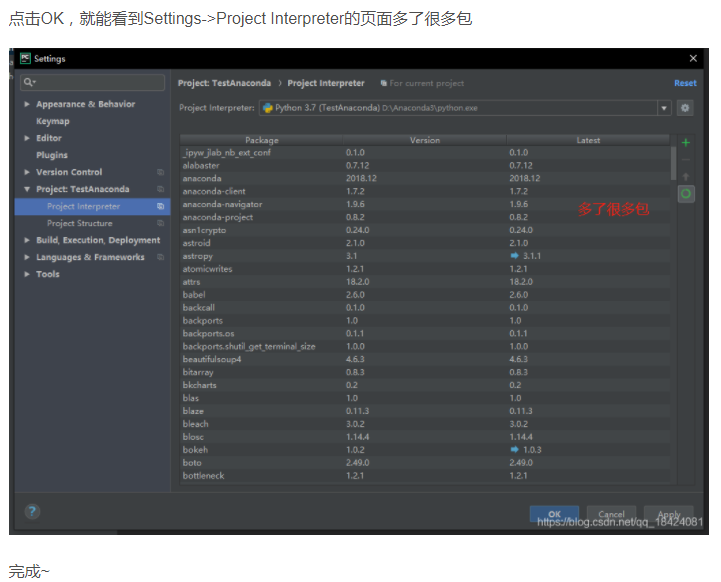Click the install package plus icon
This screenshot has width=721, height=582.
686,143
